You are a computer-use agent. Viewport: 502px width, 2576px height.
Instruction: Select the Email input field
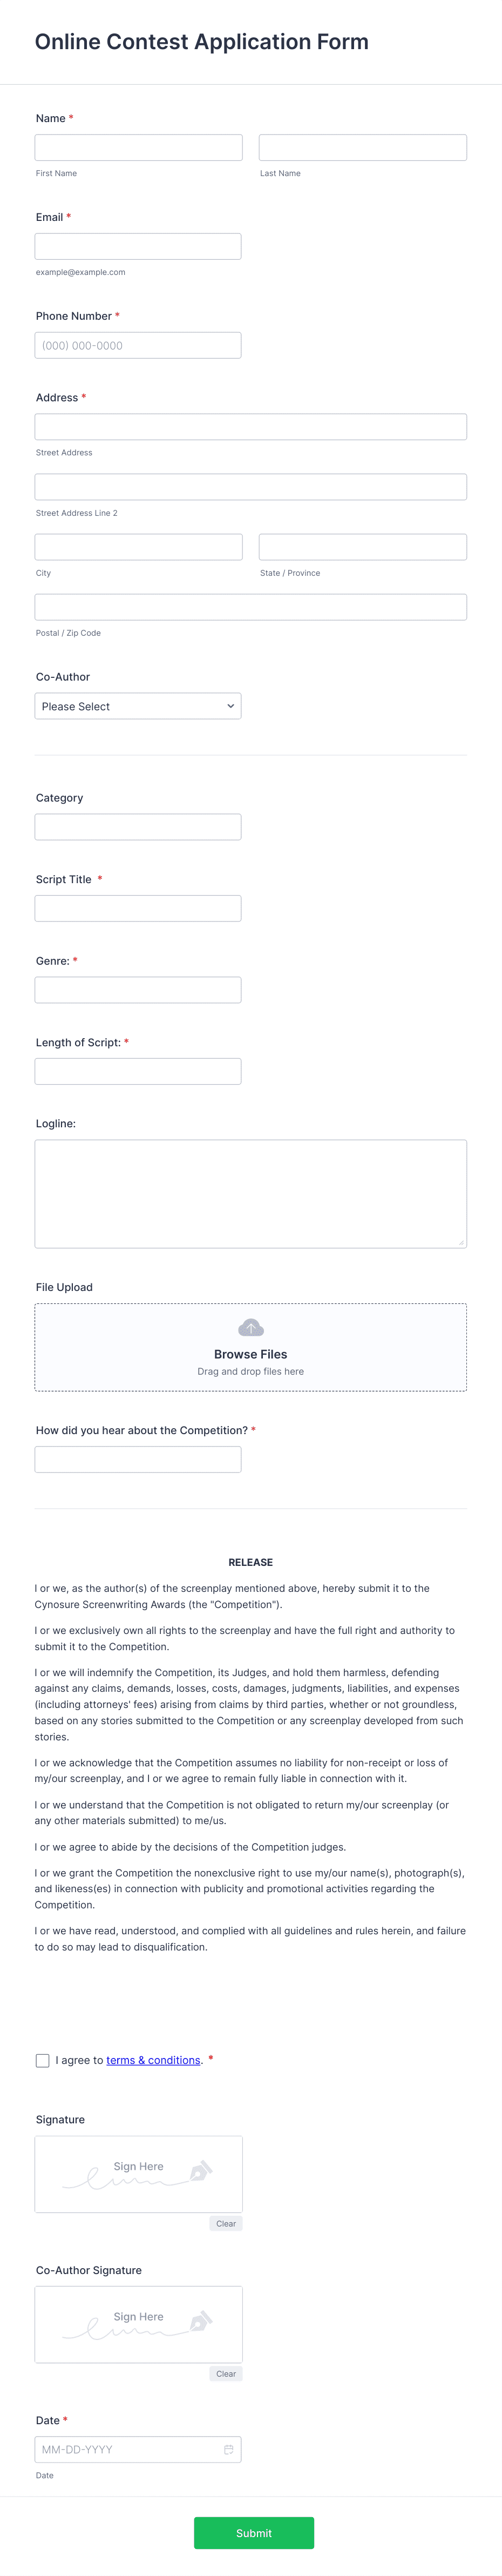click(137, 246)
